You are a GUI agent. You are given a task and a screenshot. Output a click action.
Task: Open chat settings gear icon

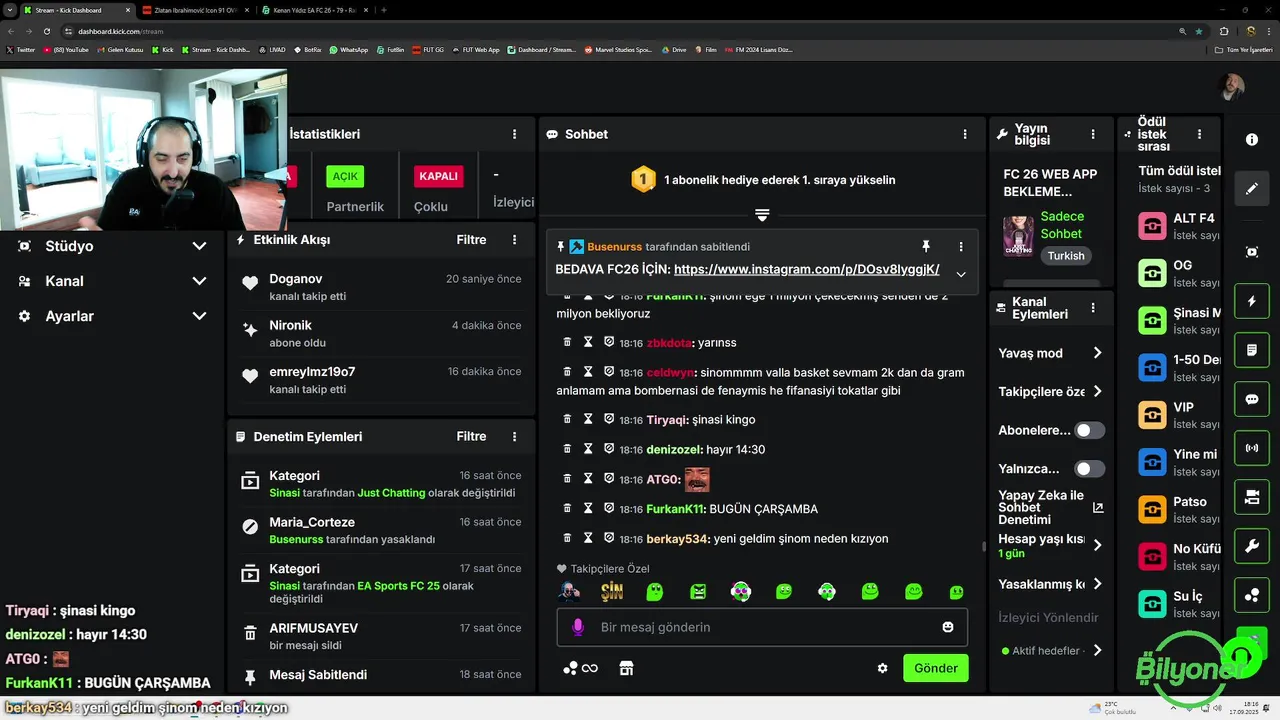(x=883, y=668)
